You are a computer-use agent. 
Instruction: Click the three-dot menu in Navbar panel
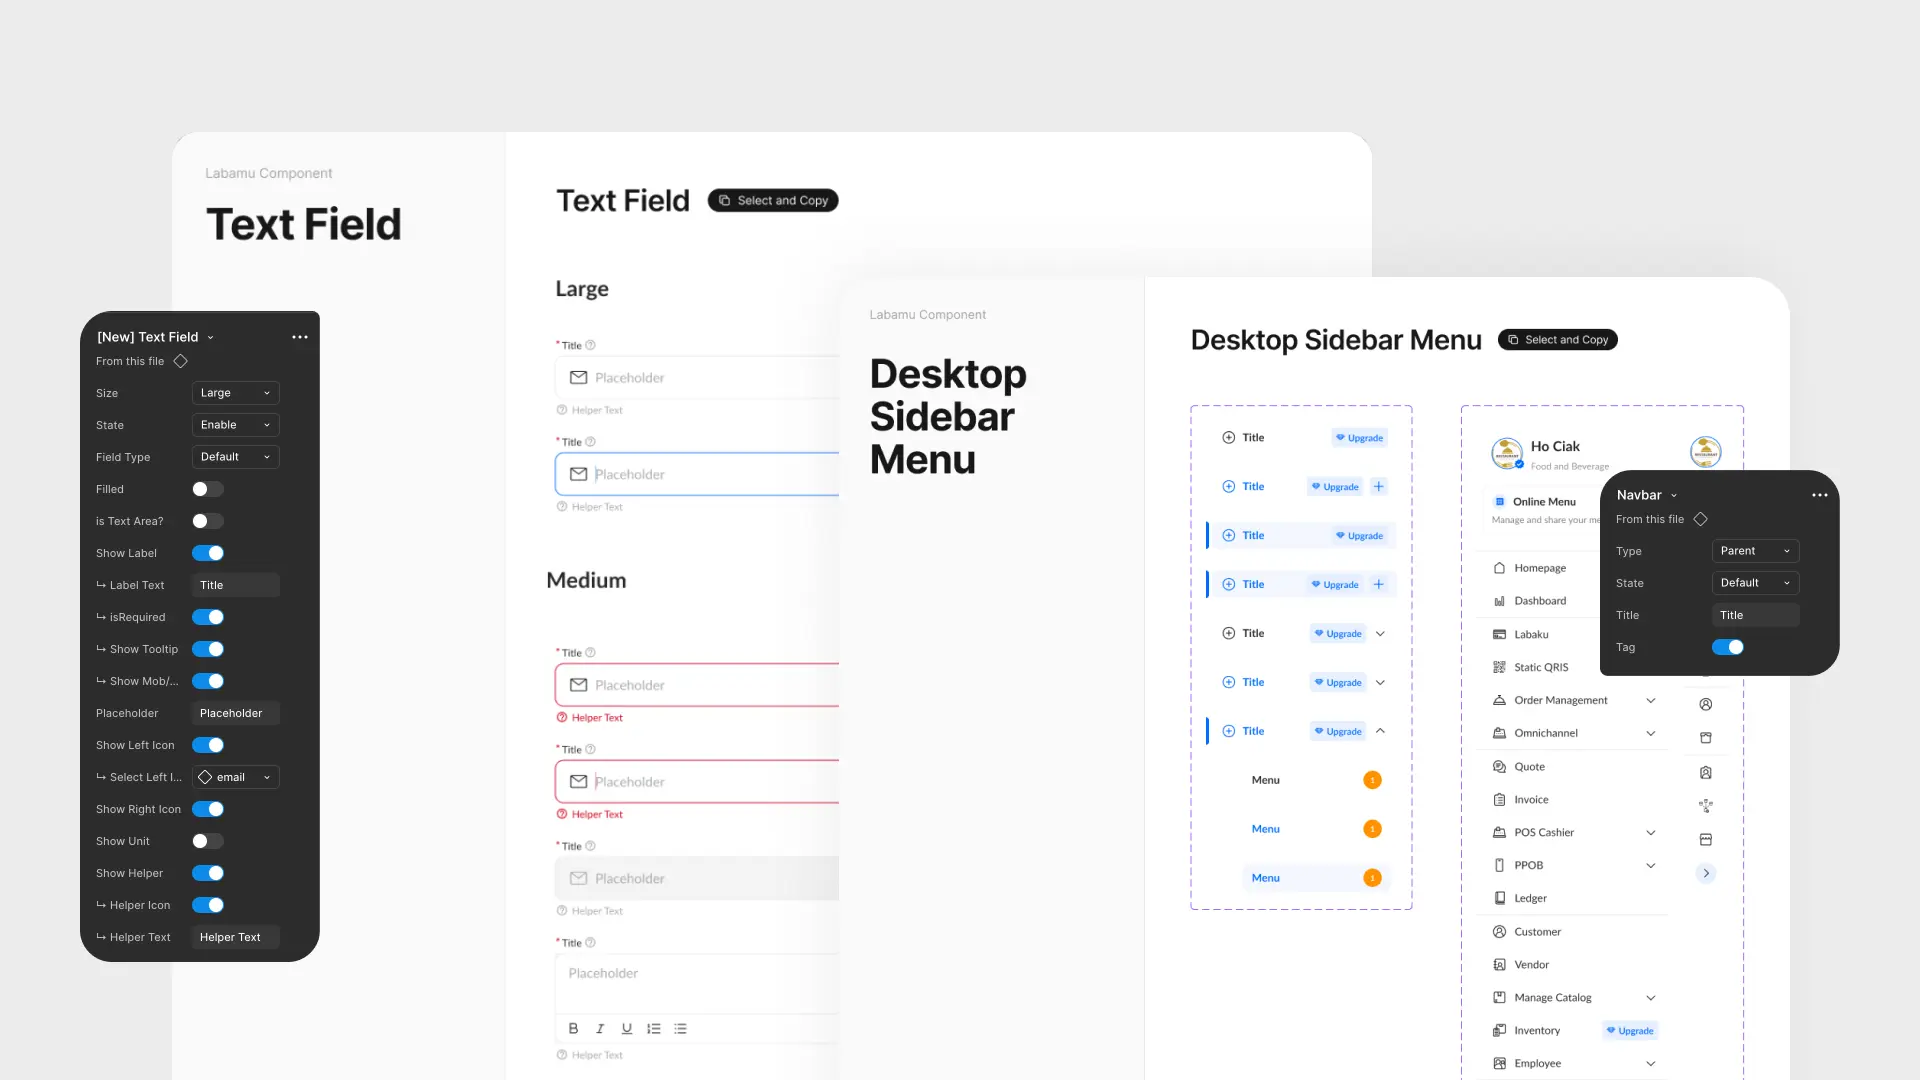[1819, 495]
